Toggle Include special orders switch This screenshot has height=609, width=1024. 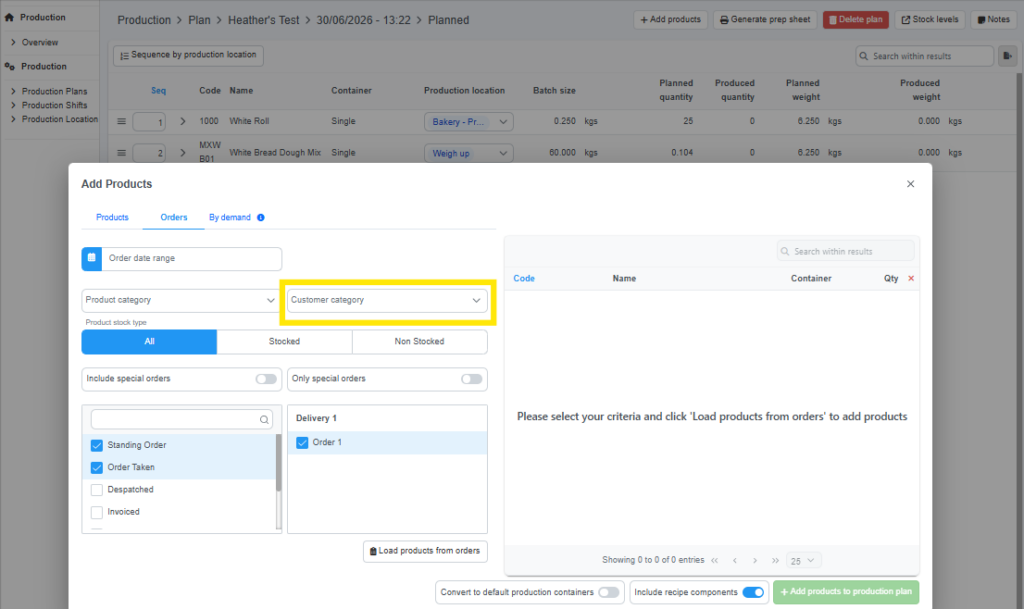266,379
